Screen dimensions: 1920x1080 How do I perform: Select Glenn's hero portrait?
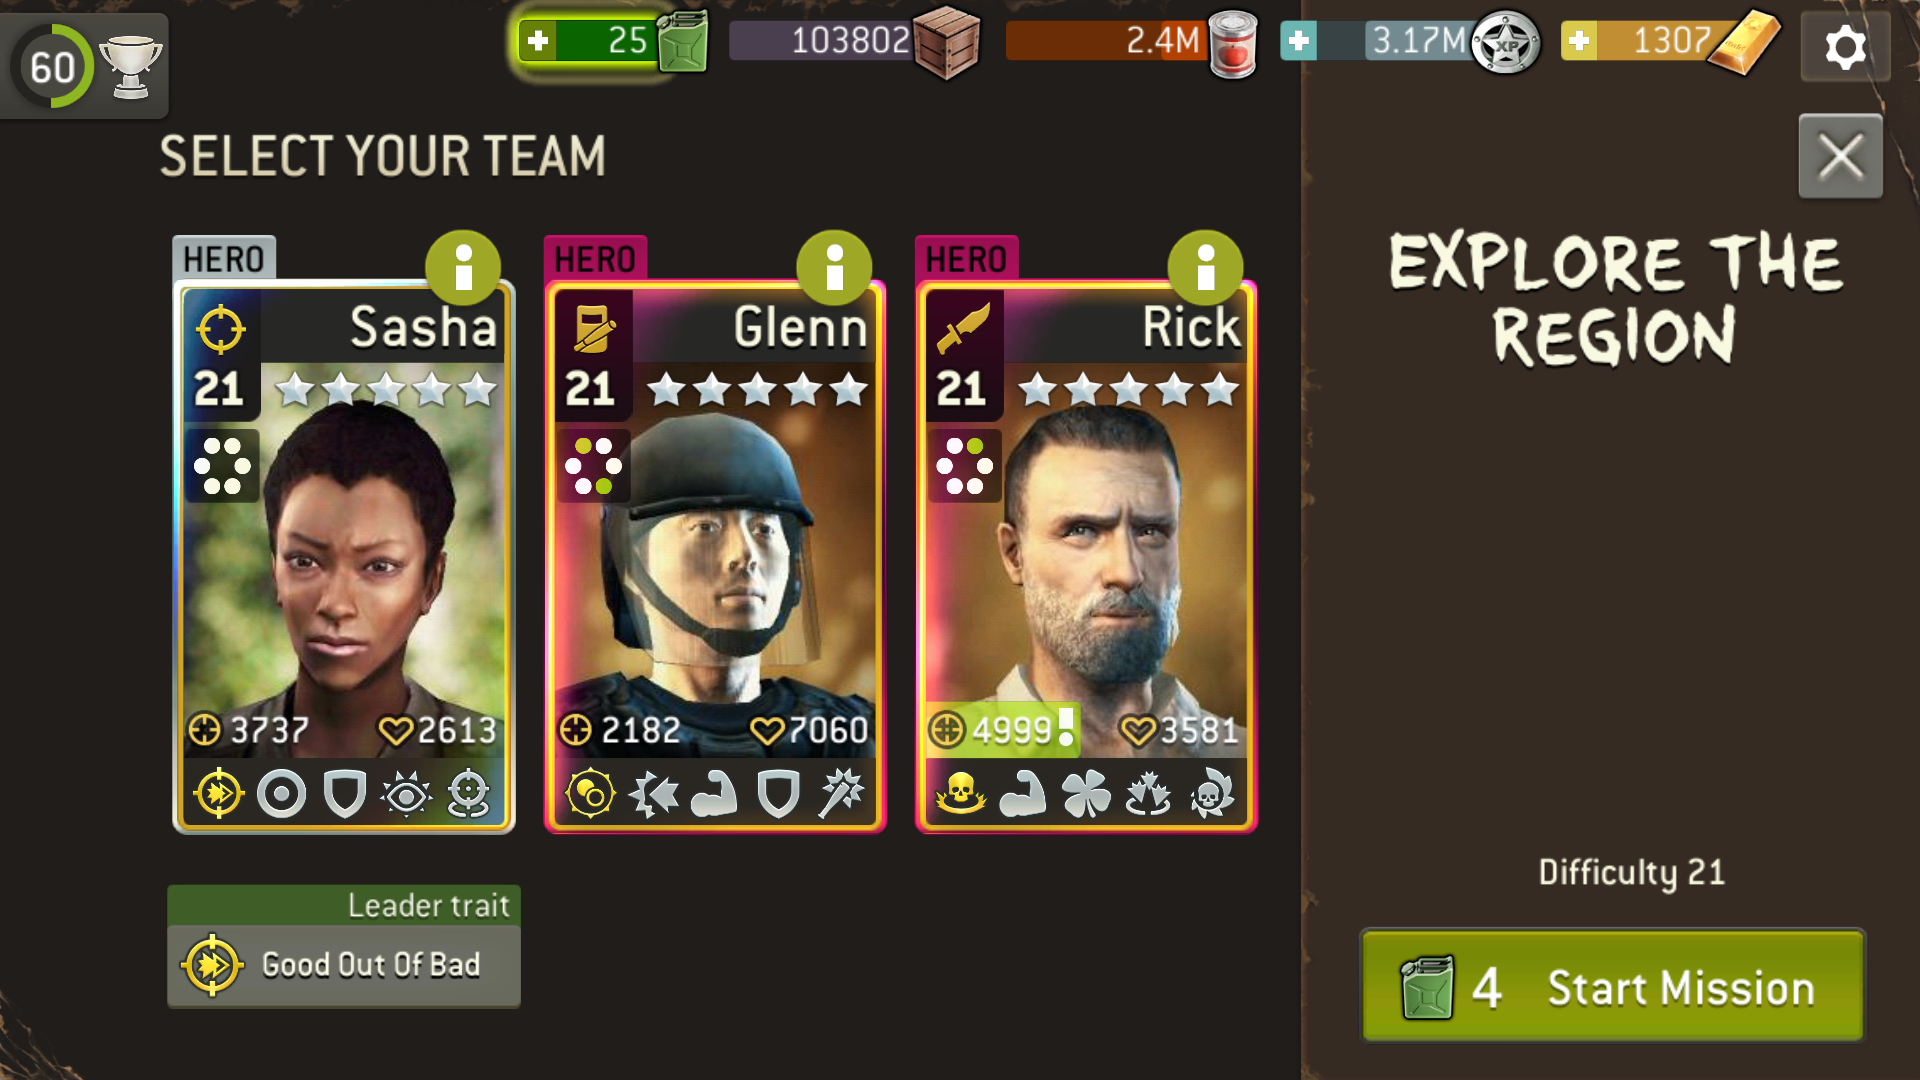(x=715, y=556)
